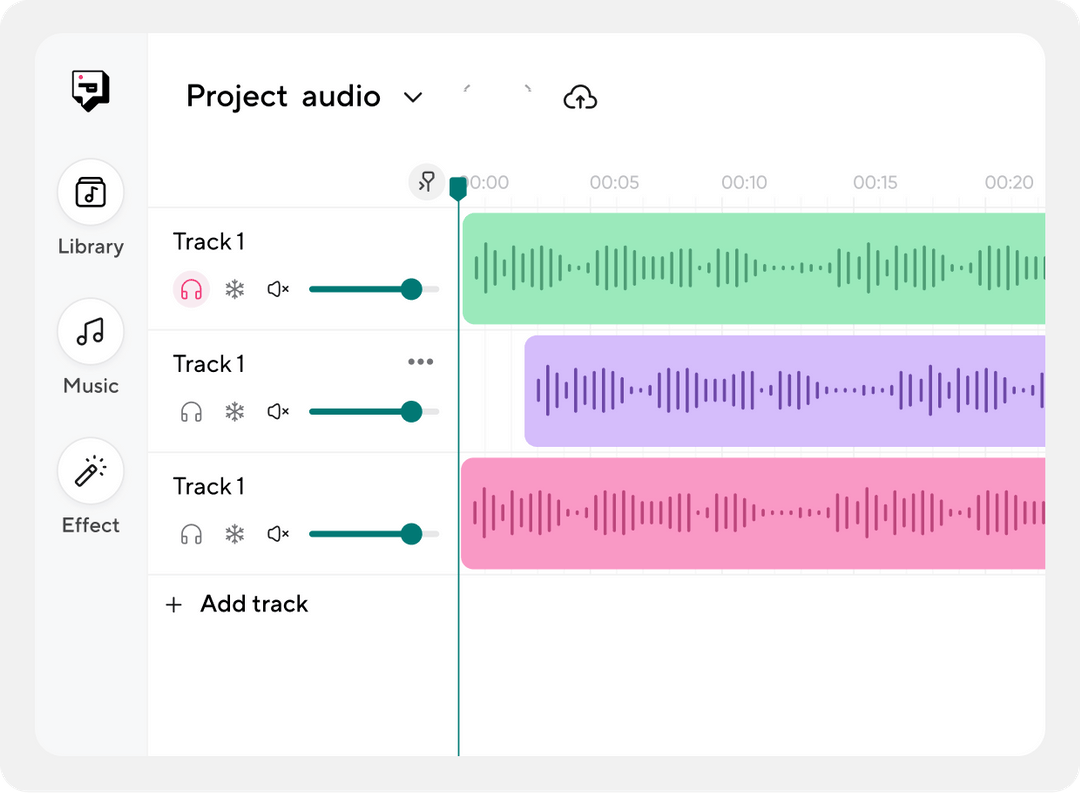Click Add track
1080x793 pixels.
(x=236, y=604)
